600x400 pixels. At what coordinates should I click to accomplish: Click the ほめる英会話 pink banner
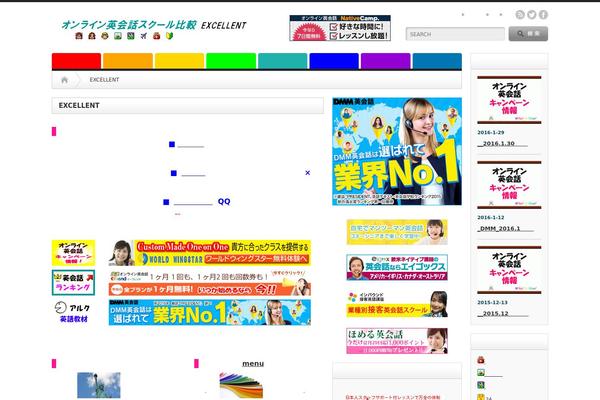(x=397, y=341)
